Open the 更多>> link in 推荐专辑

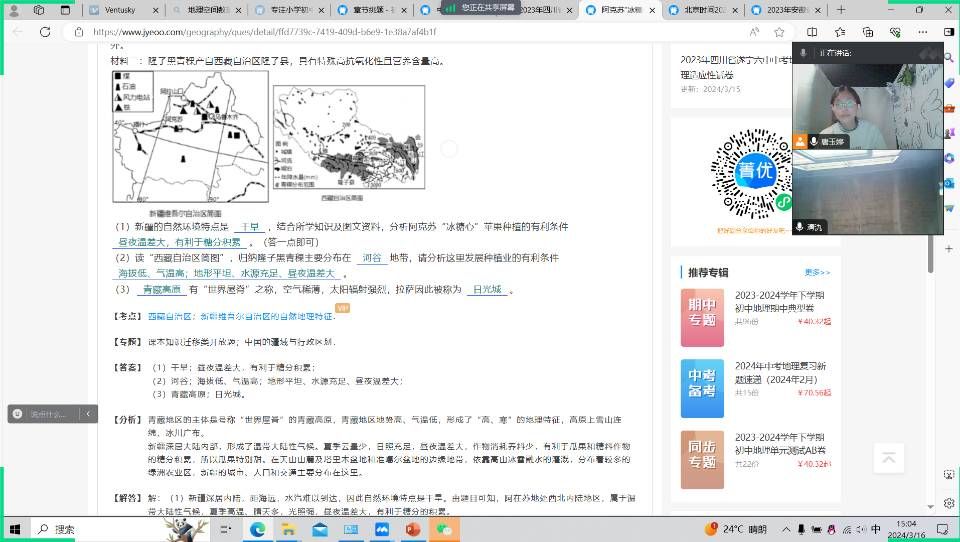(x=817, y=272)
